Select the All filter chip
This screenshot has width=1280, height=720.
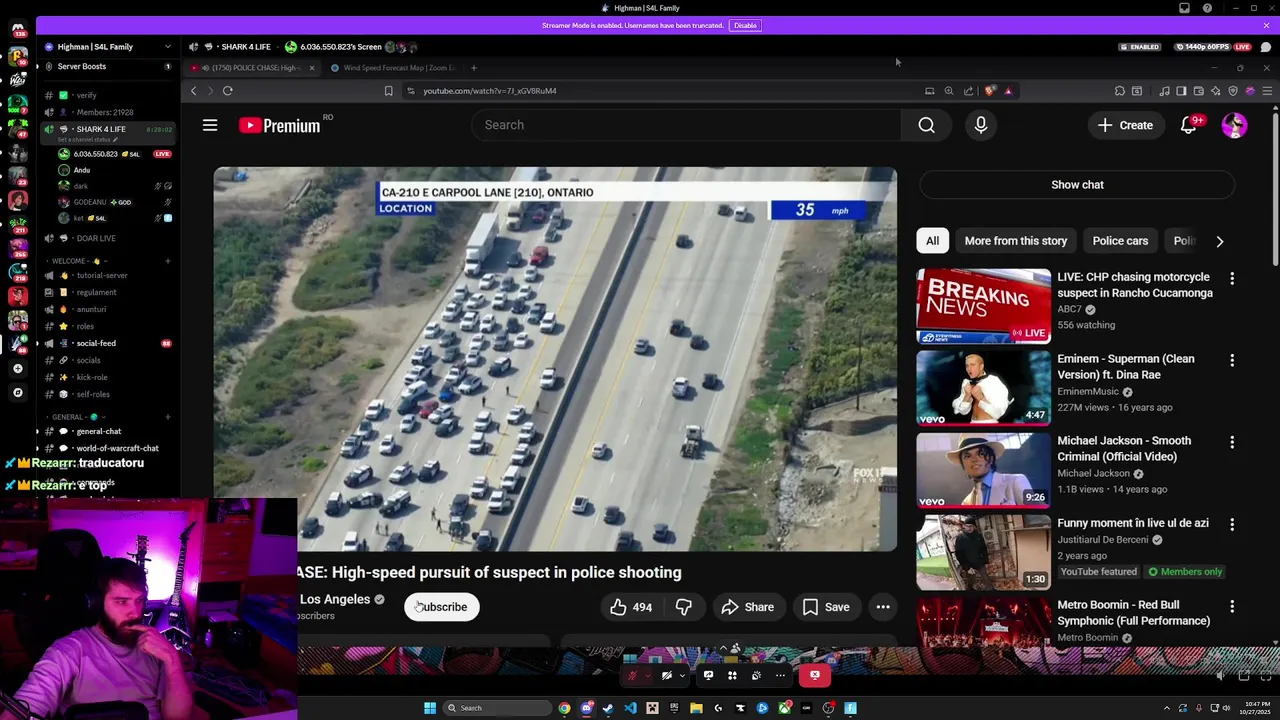click(x=932, y=241)
